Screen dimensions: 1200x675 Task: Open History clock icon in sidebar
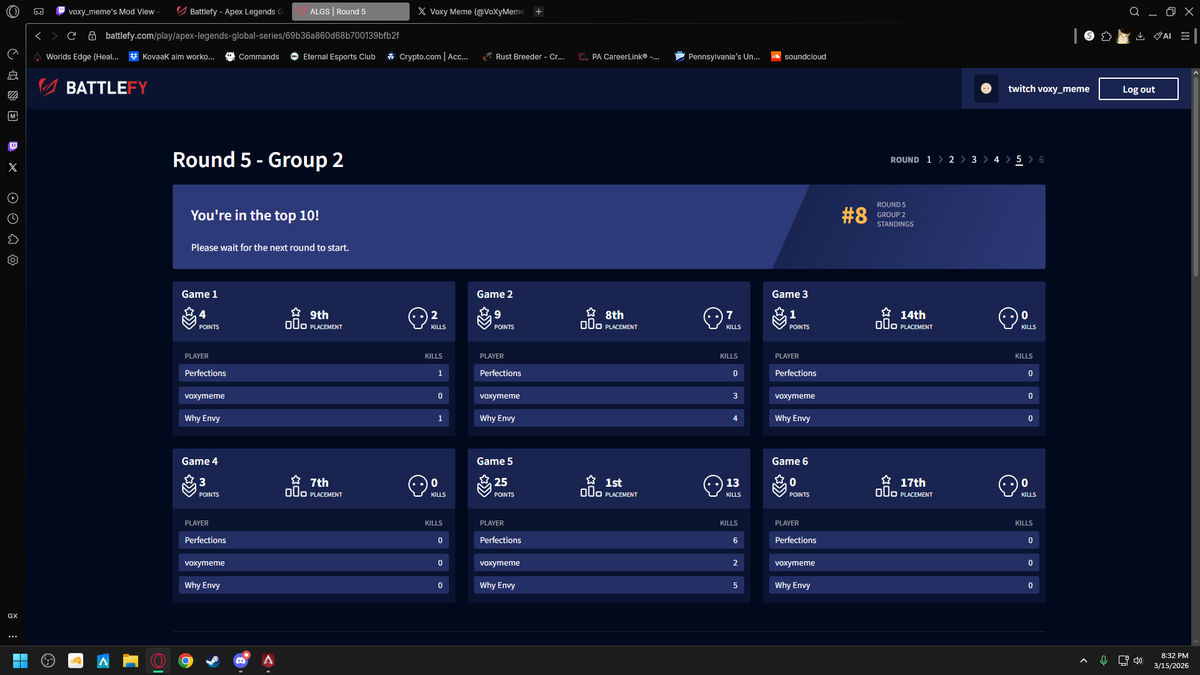pos(13,218)
